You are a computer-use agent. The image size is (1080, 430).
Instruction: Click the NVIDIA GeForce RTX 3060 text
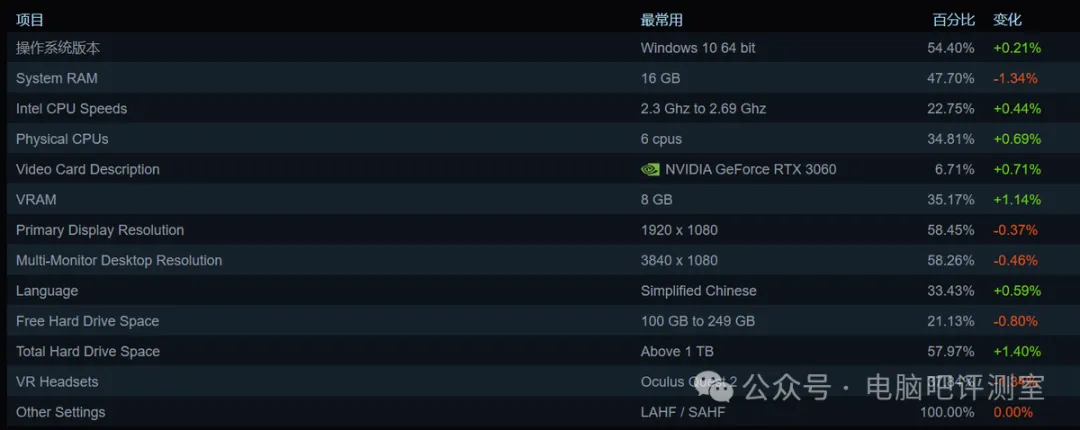751,170
